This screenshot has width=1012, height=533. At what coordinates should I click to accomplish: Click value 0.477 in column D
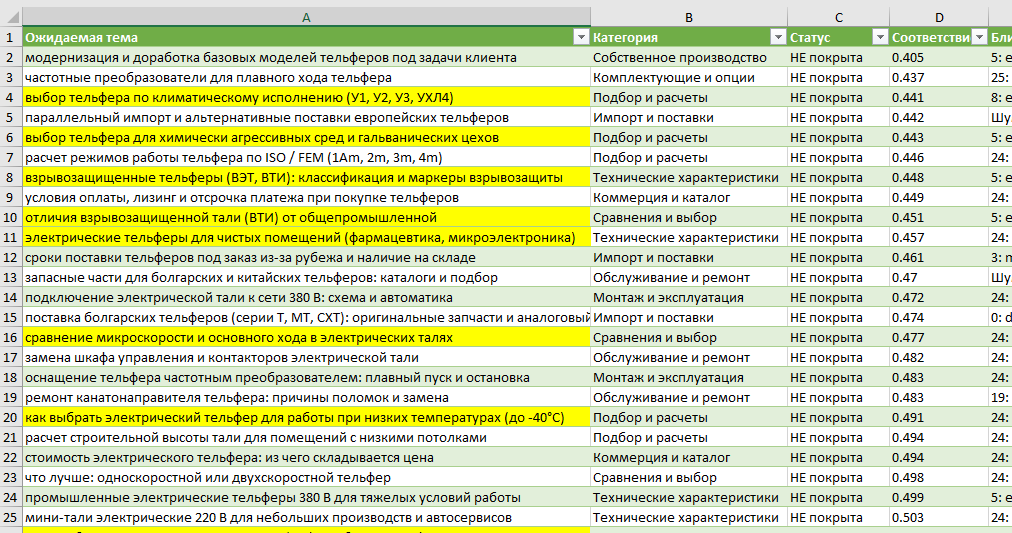[938, 337]
